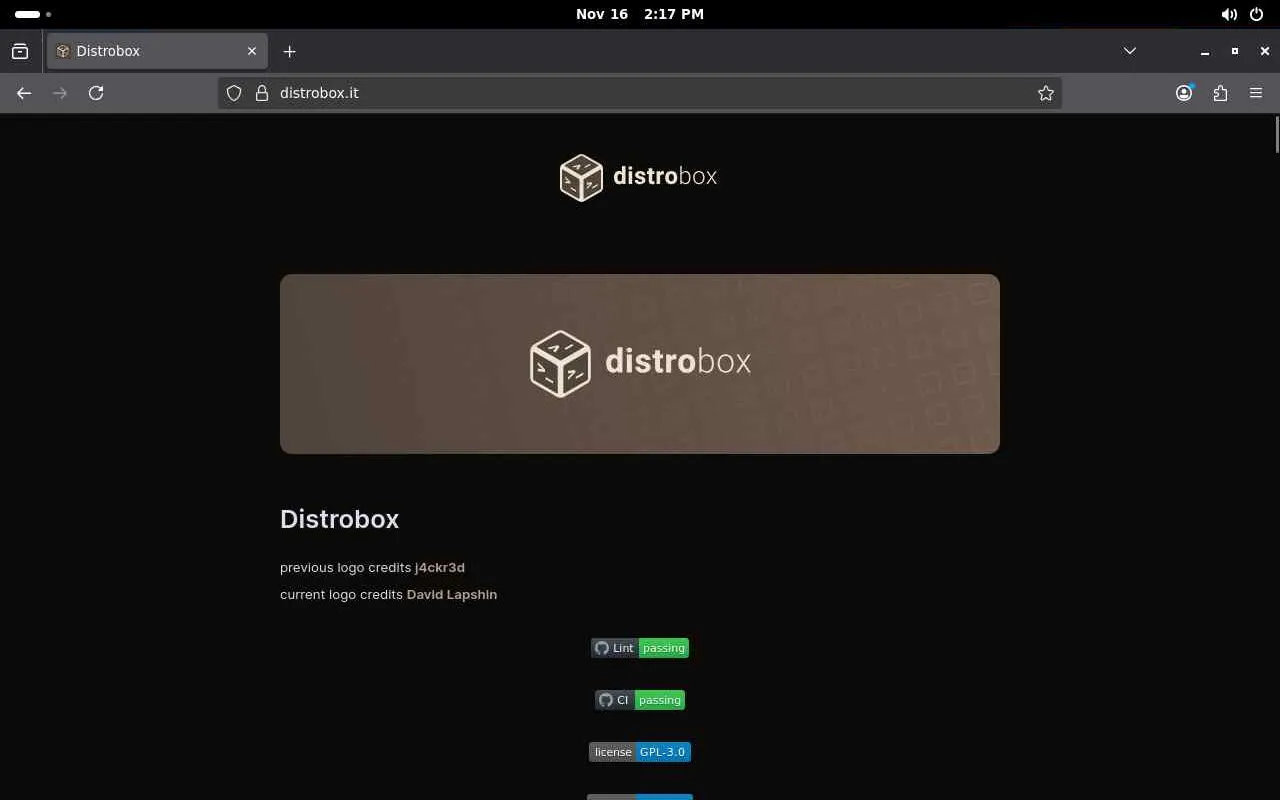This screenshot has width=1280, height=800.
Task: Open the Firefox account menu
Action: tap(1184, 93)
